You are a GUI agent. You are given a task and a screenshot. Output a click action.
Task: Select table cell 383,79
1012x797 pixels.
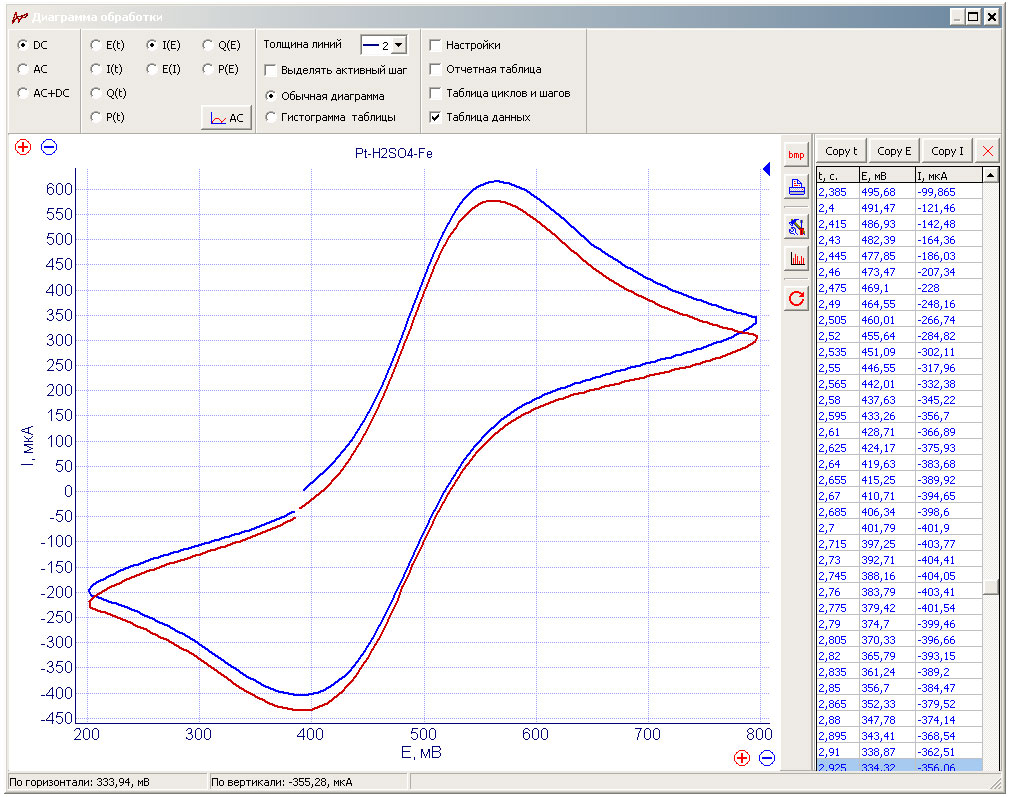click(x=887, y=592)
